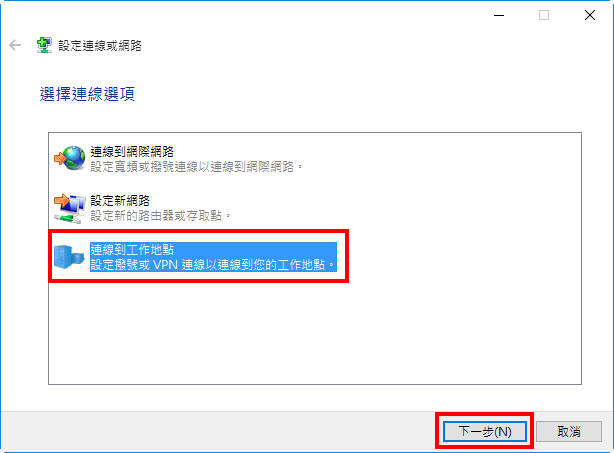Click the 設定連線或網路 window title text
Image resolution: width=614 pixels, height=453 pixels.
(100, 46)
